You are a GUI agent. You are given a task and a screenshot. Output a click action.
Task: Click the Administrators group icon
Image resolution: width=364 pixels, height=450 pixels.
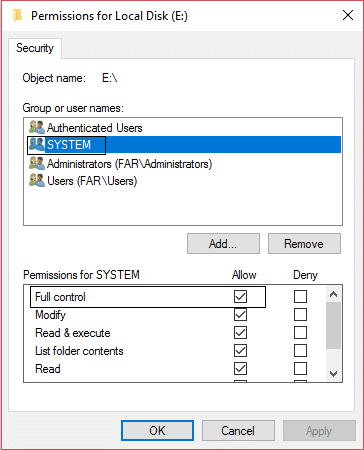pos(37,164)
